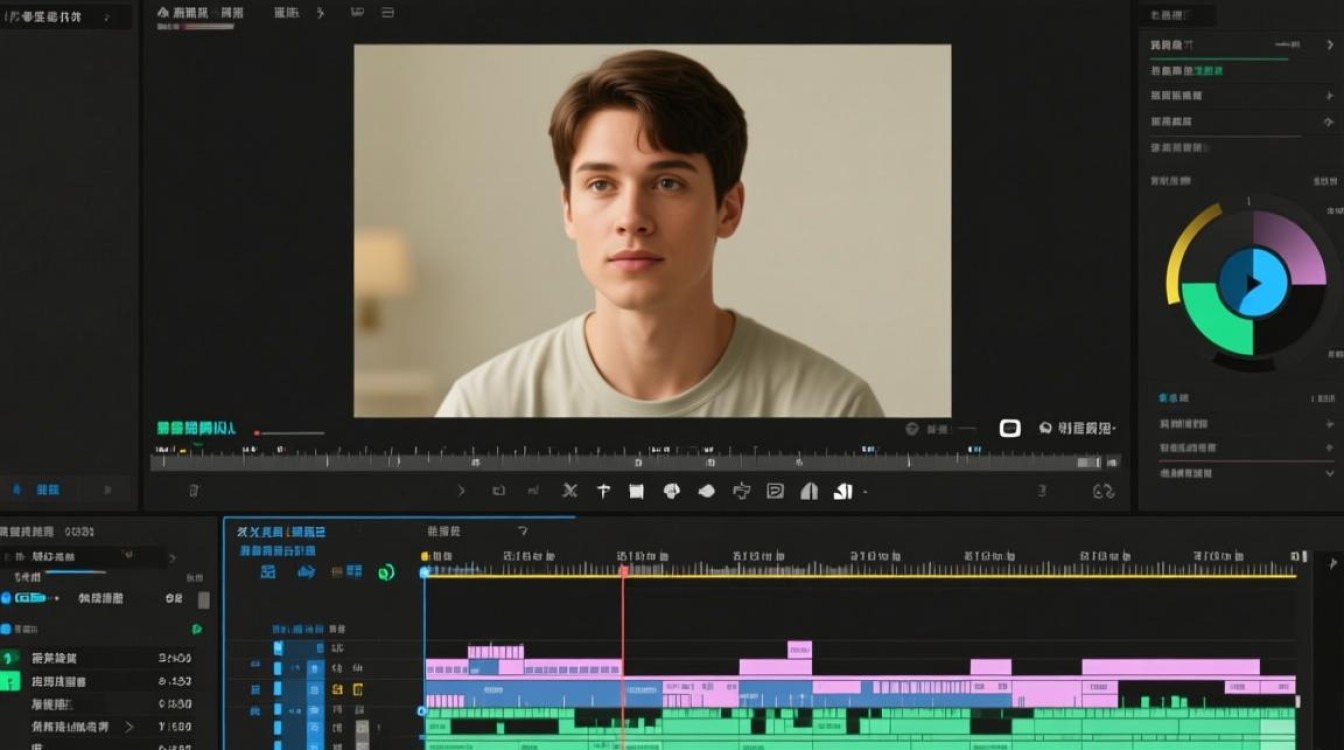Toggle the yellow lock icon on track
The width and height of the screenshot is (1344, 750).
337,689
